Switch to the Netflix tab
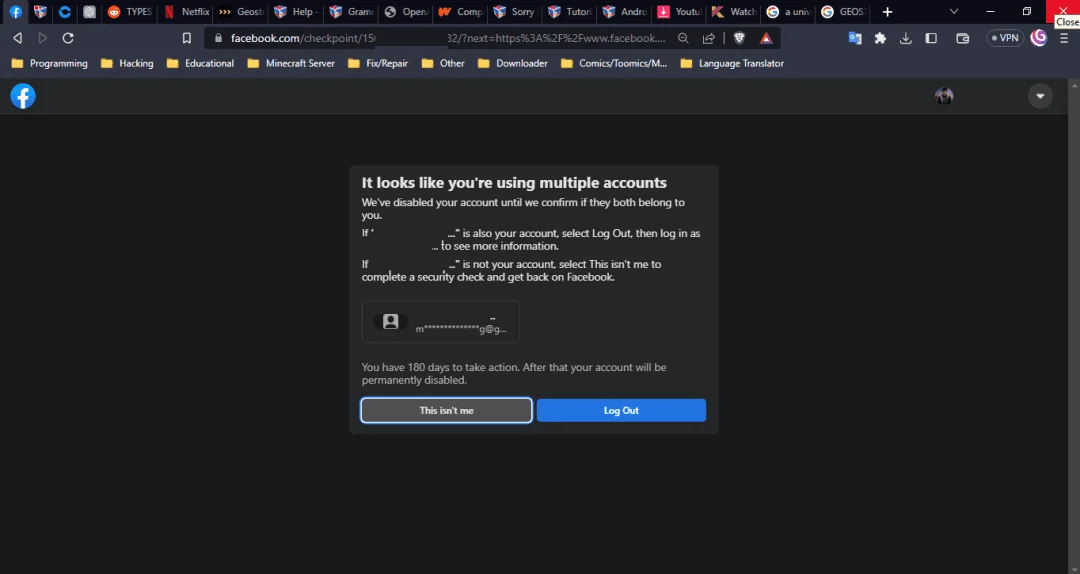 [x=186, y=12]
